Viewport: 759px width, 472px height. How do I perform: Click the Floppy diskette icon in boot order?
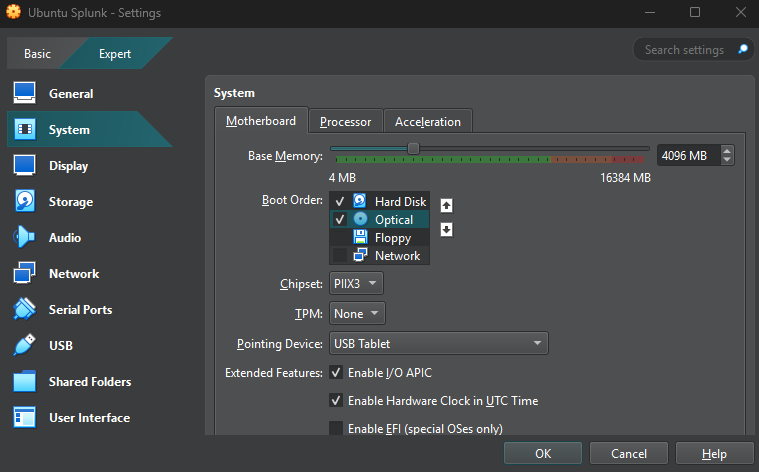pos(360,237)
